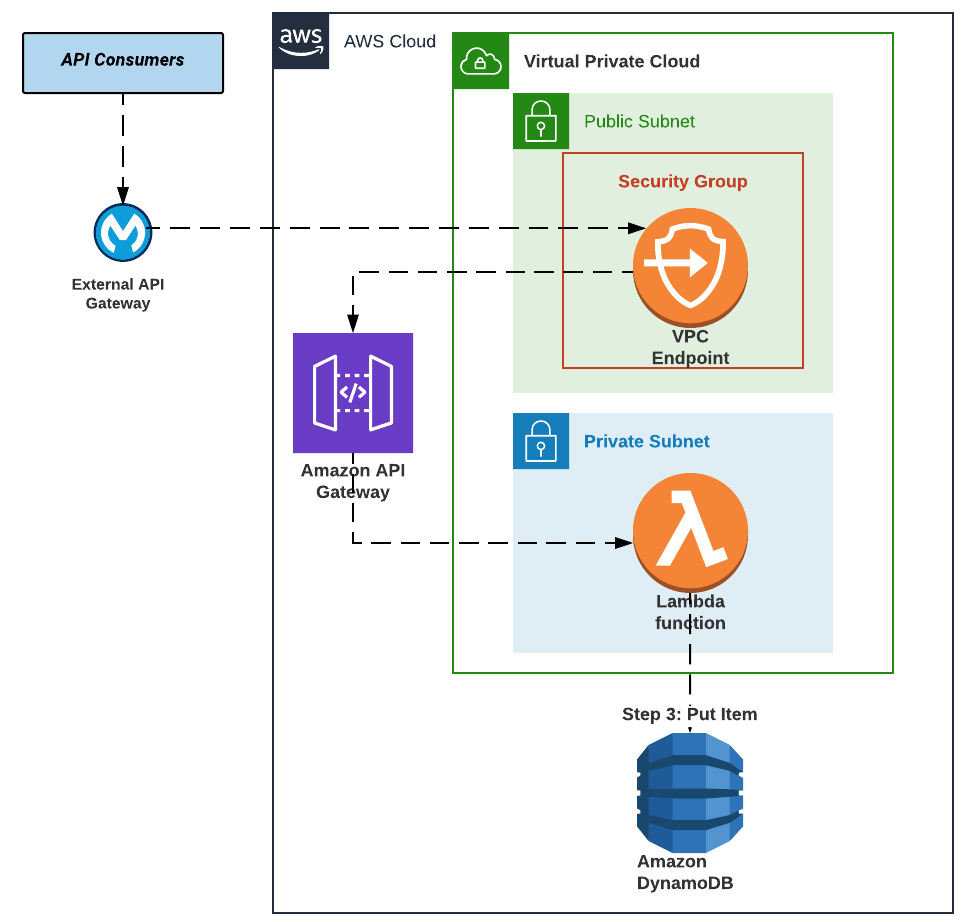
Task: Select the orange VPC Endpoint shield icon
Action: [690, 265]
